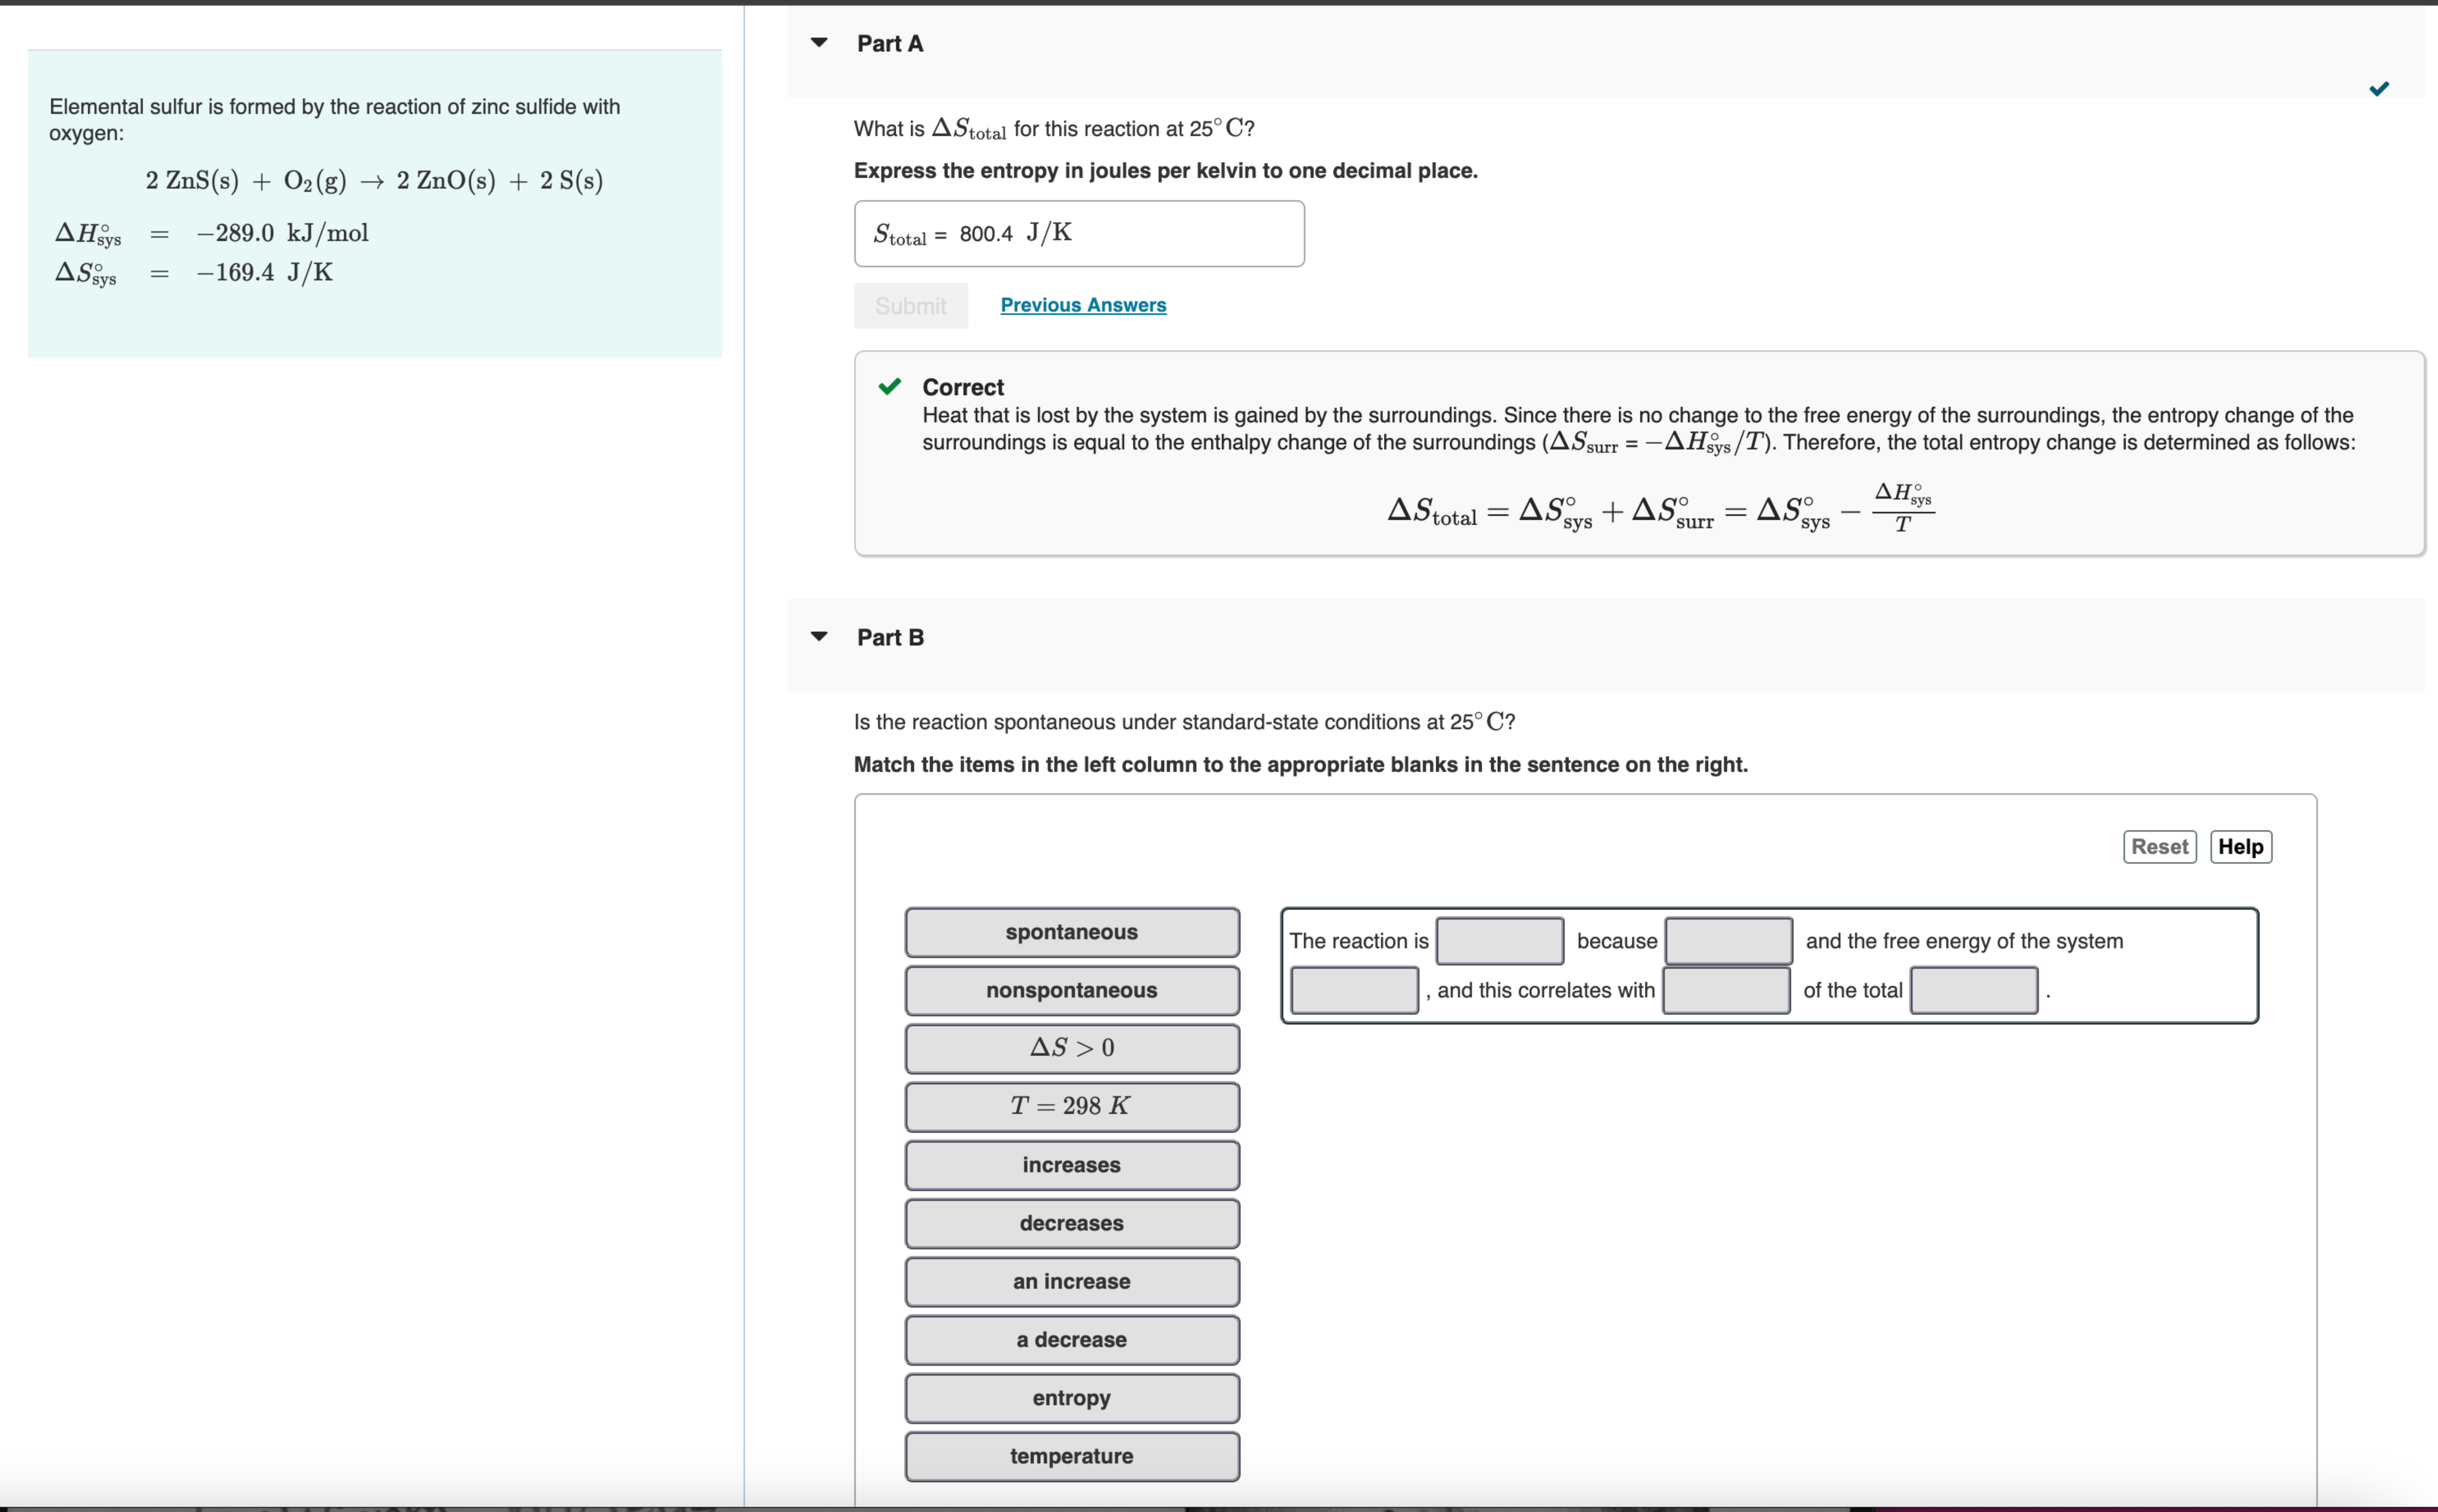Click the Part A completed checkmark icon
The image size is (2438, 1512).
click(2379, 89)
